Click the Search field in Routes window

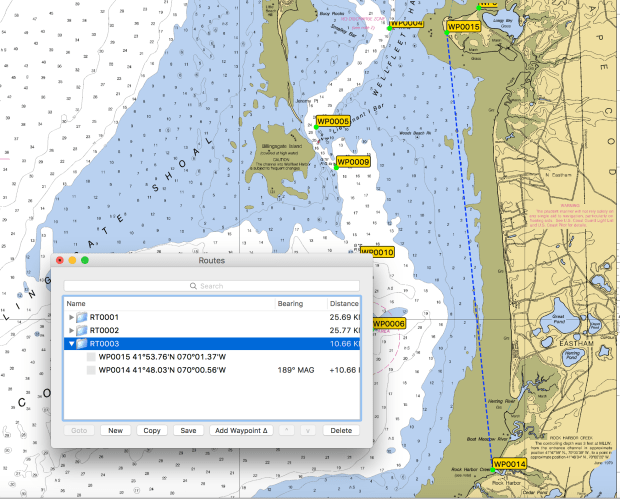211,285
